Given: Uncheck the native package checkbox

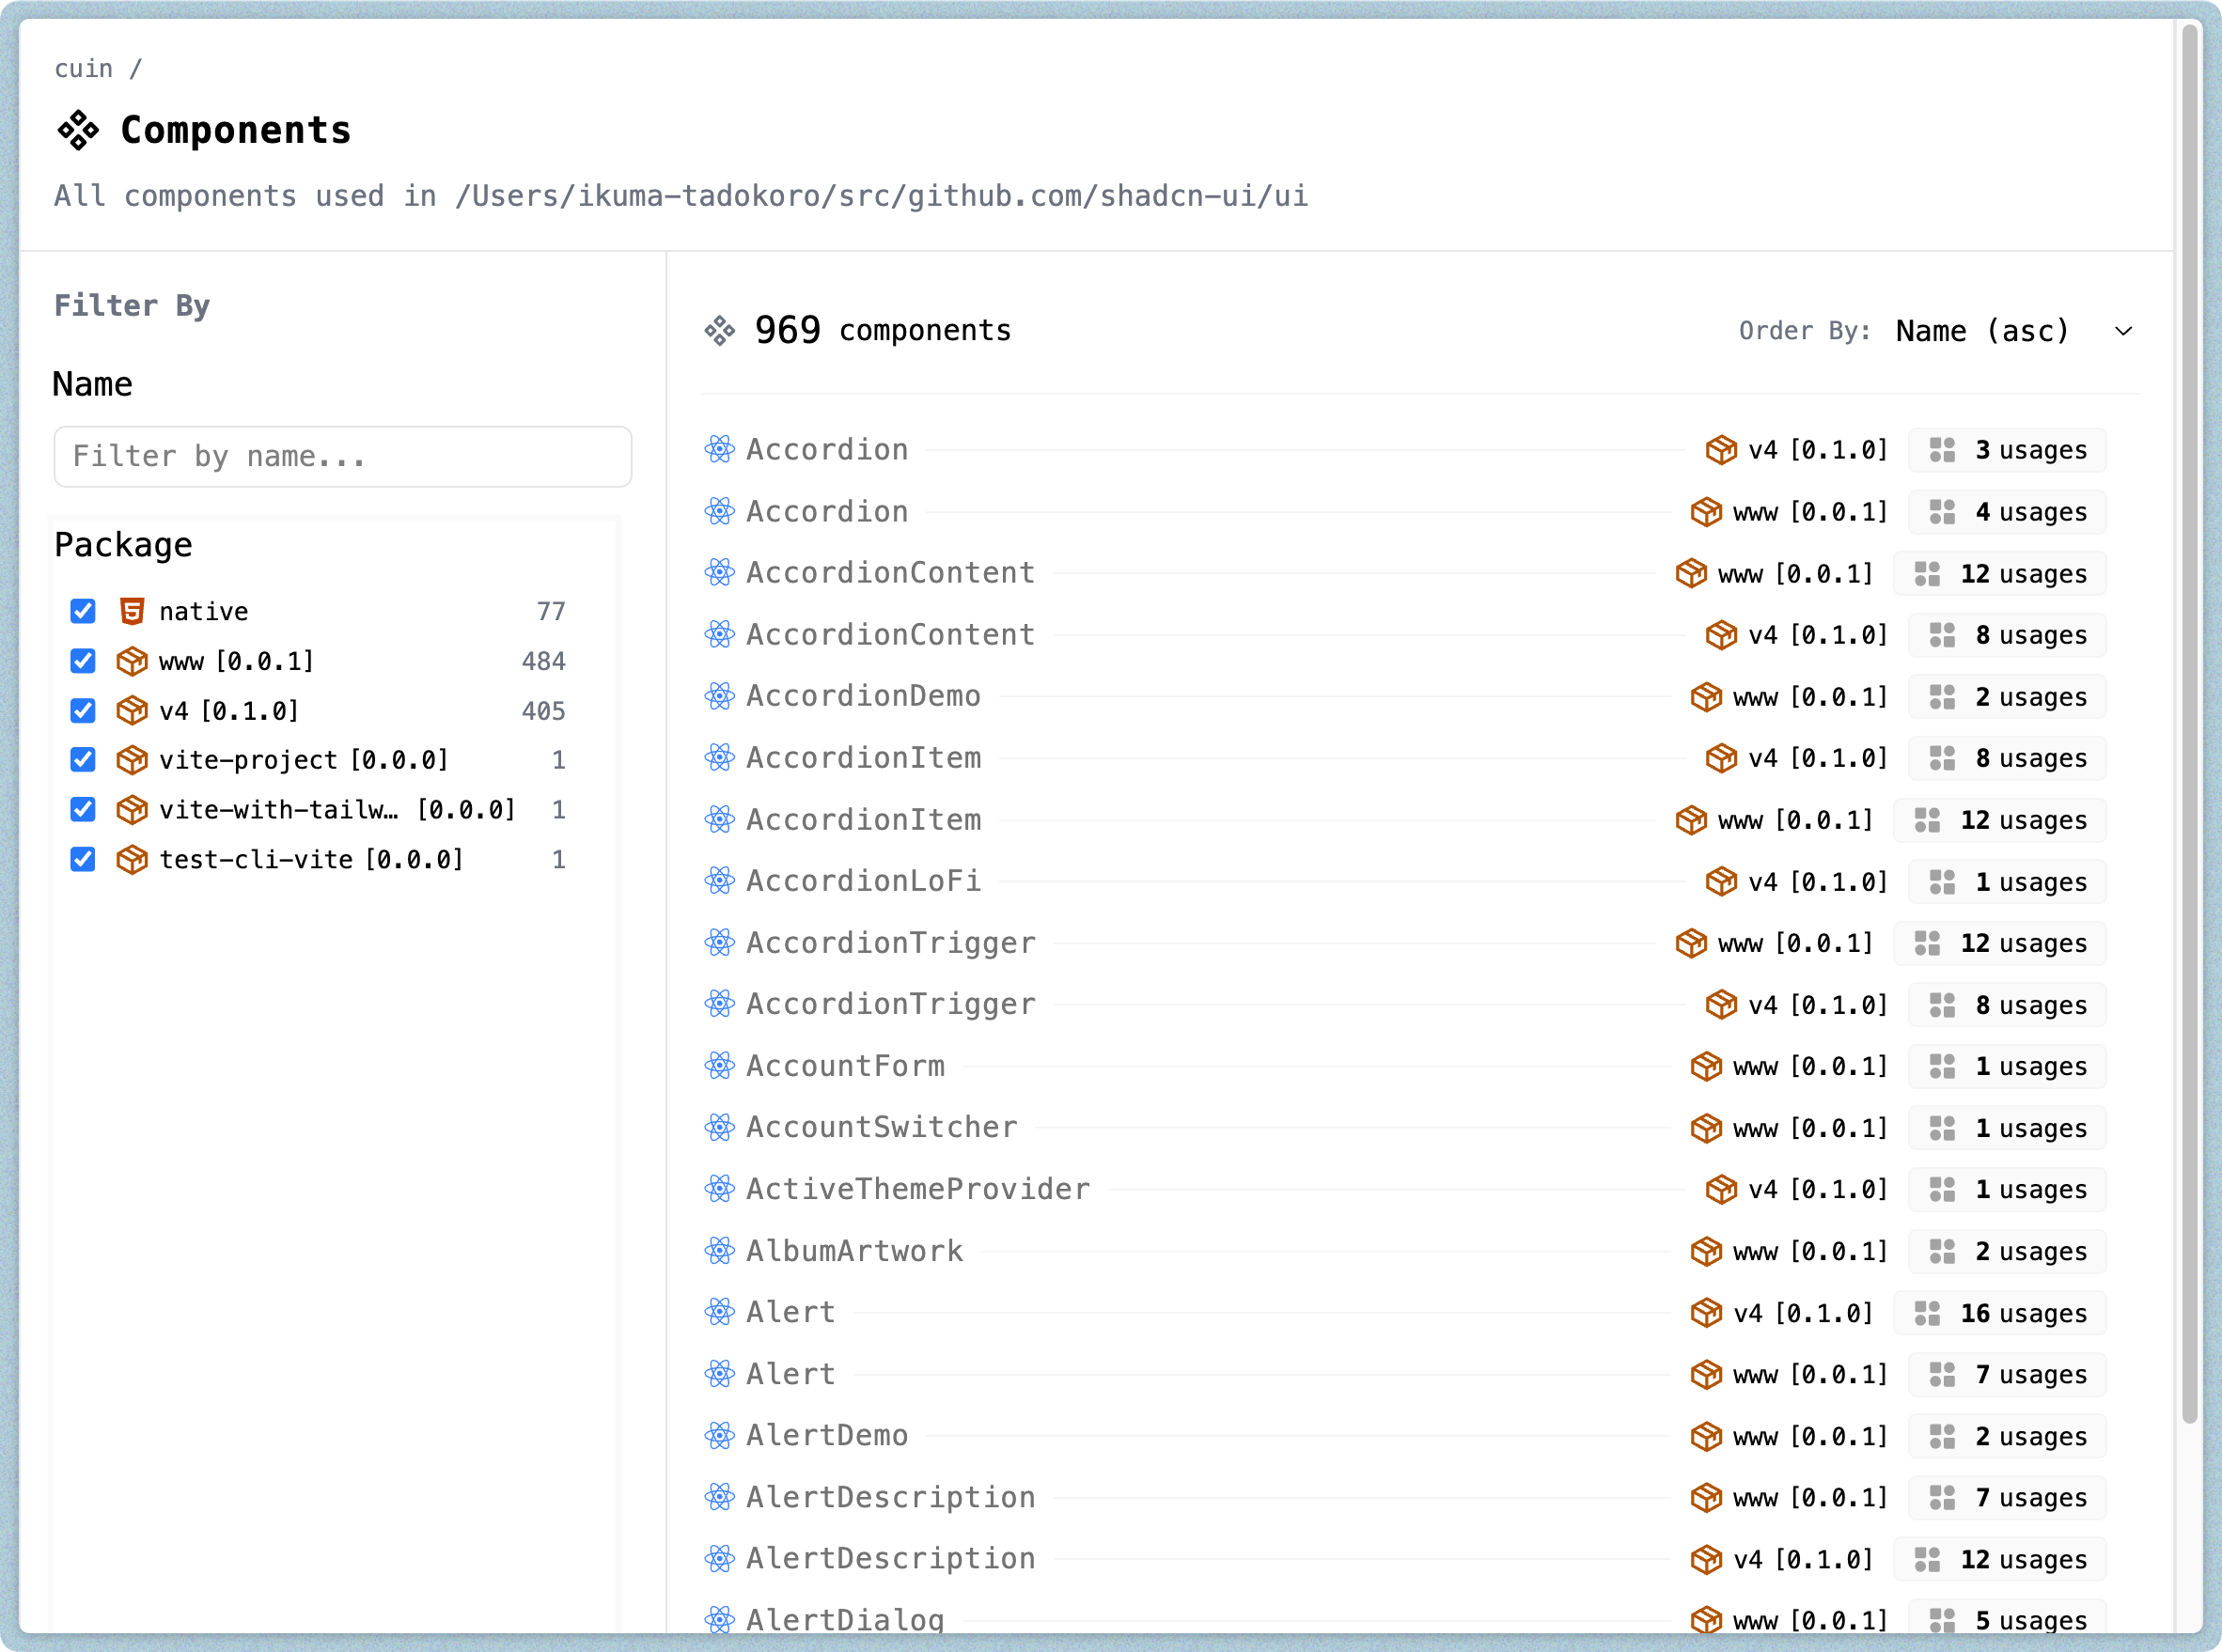Looking at the screenshot, I should click(x=83, y=611).
